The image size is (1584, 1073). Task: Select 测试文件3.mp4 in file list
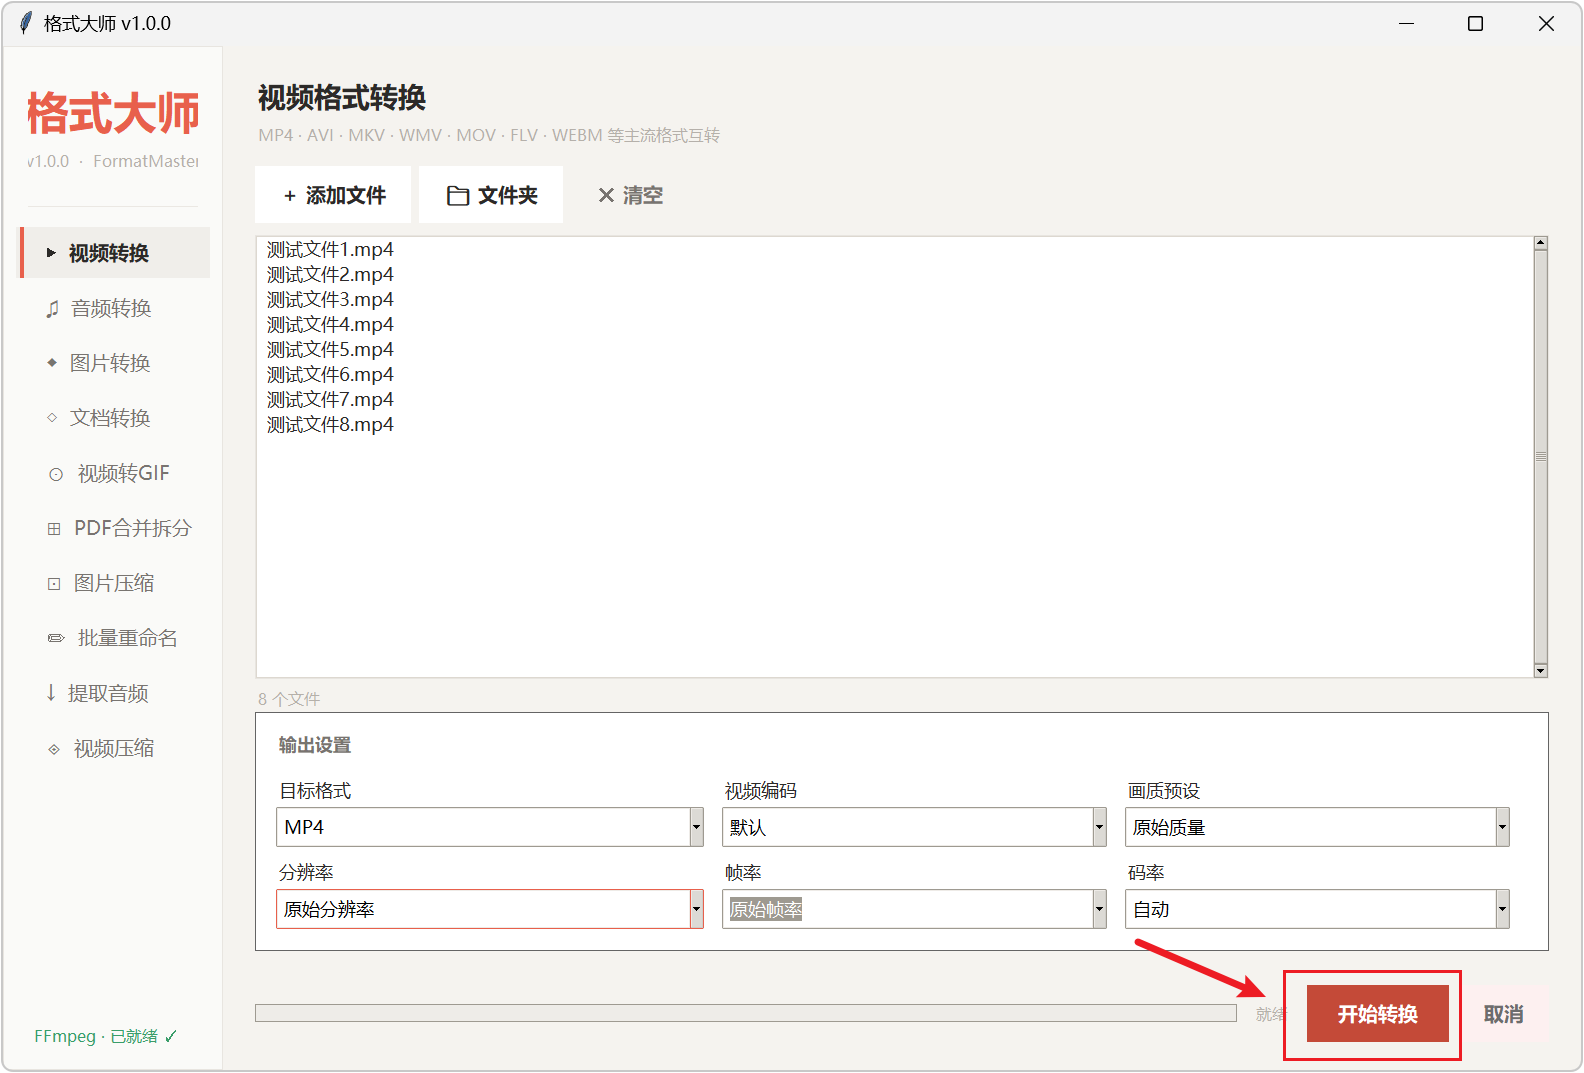[x=330, y=299]
